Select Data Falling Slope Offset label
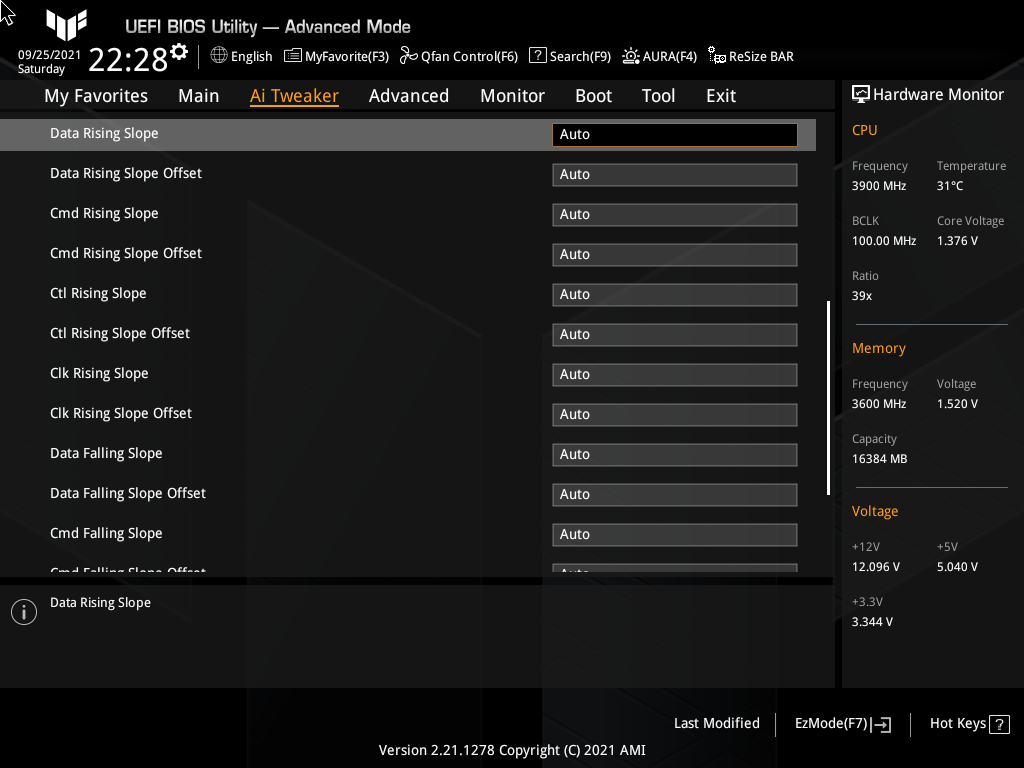The width and height of the screenshot is (1024, 768). (x=128, y=493)
